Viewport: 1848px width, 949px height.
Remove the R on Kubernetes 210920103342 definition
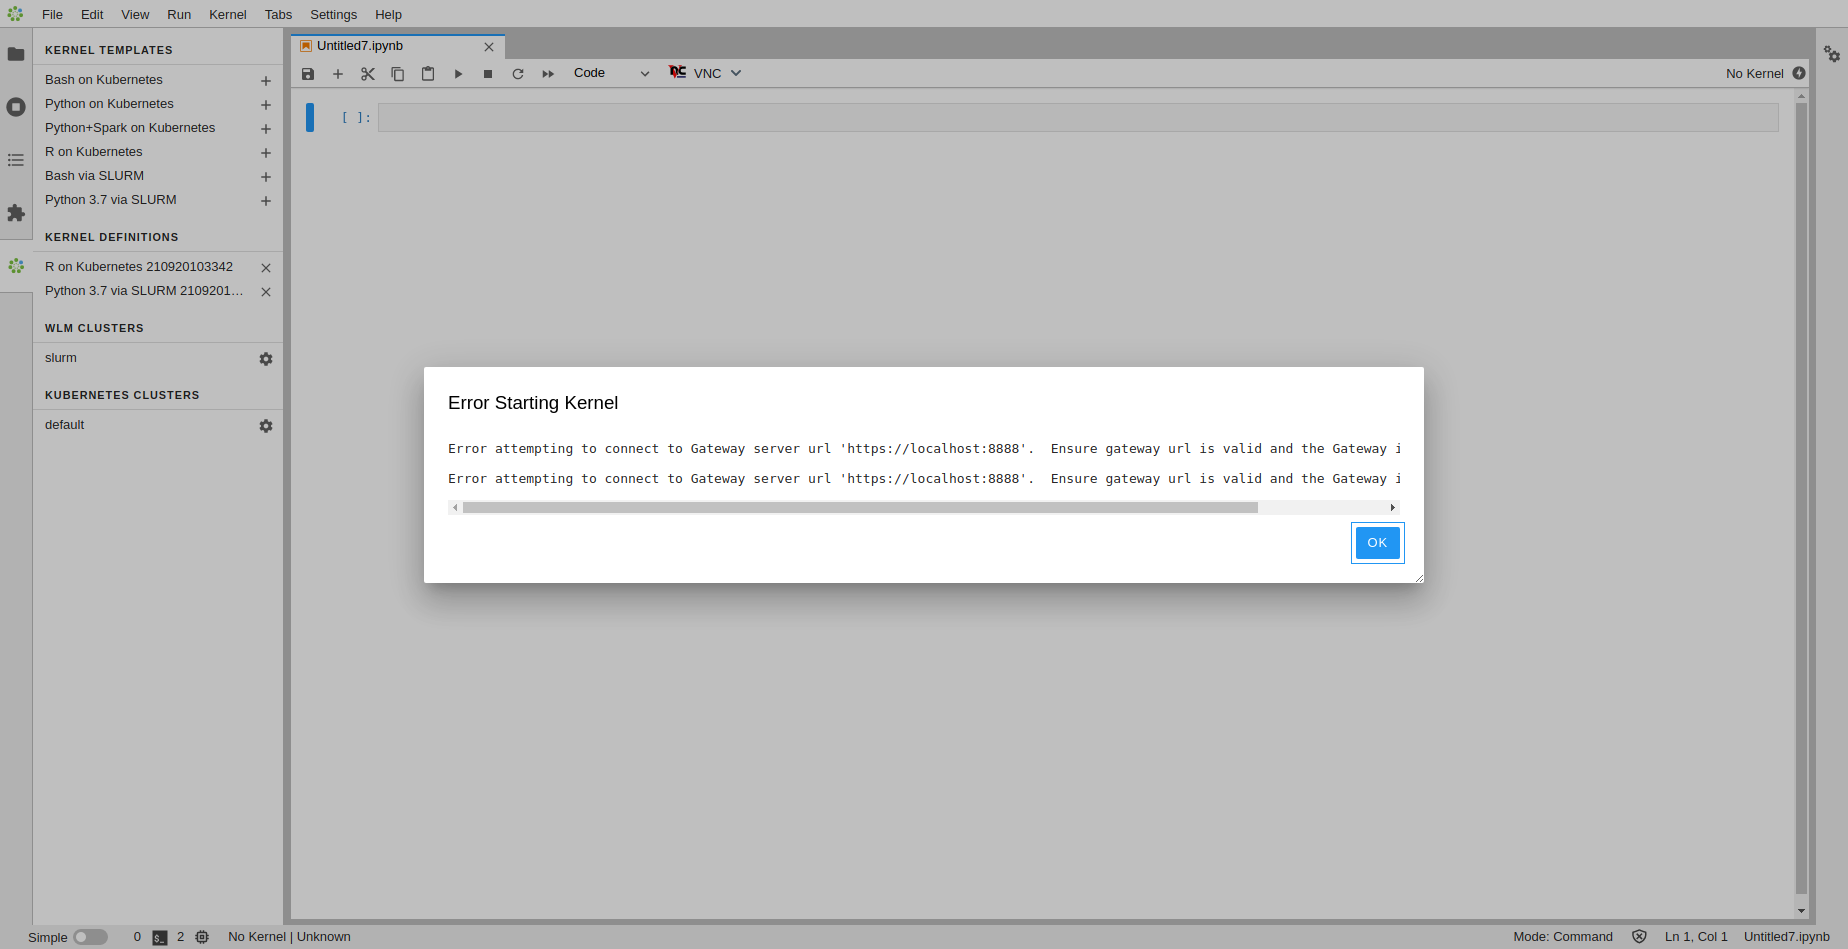(265, 268)
